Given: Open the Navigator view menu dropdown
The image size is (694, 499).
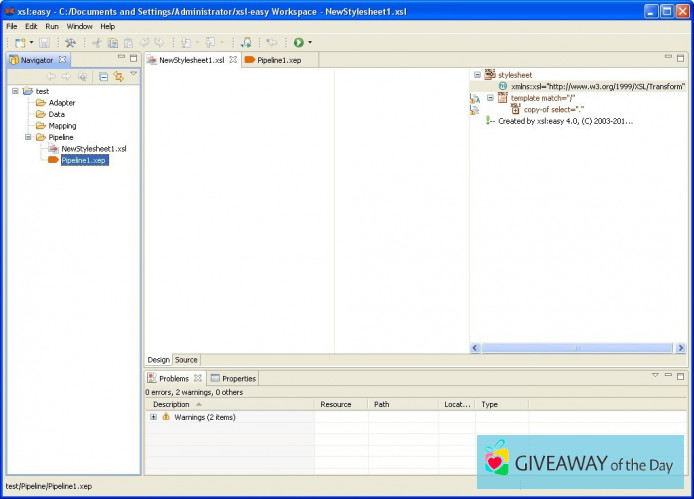Looking at the screenshot, I should 134,74.
